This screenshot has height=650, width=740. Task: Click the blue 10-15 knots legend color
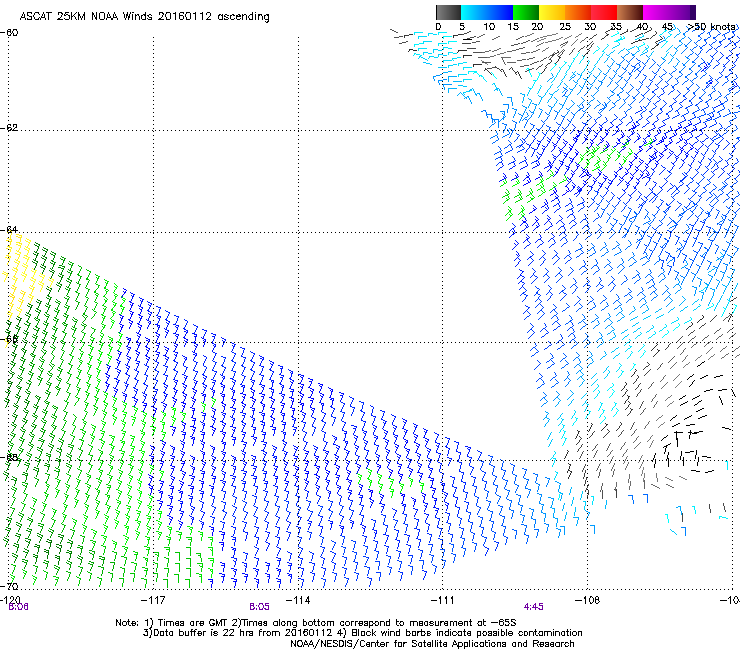click(x=500, y=12)
